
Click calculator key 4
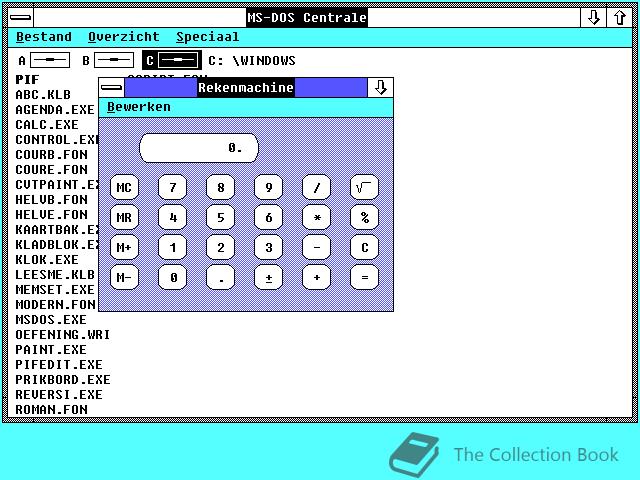click(173, 217)
